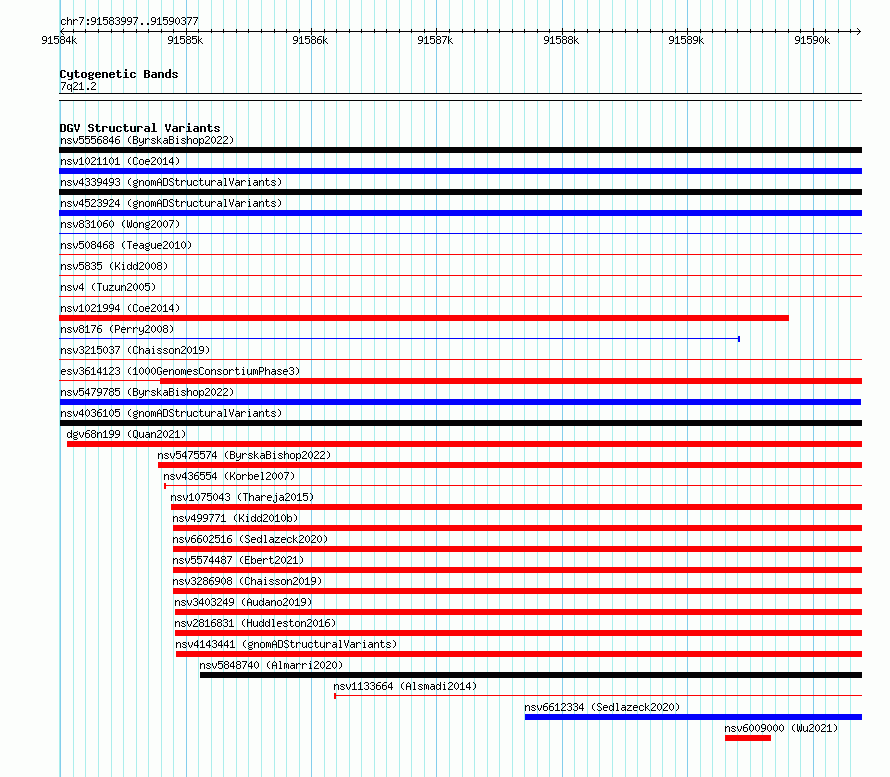Click the nsv5835 (Kidd2008) label

point(114,266)
